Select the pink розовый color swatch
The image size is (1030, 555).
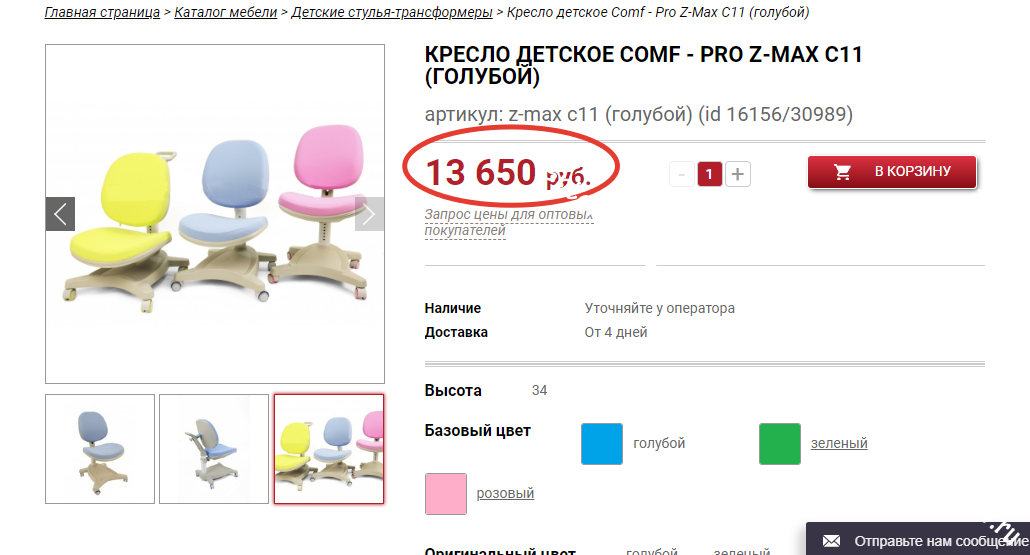[445, 494]
